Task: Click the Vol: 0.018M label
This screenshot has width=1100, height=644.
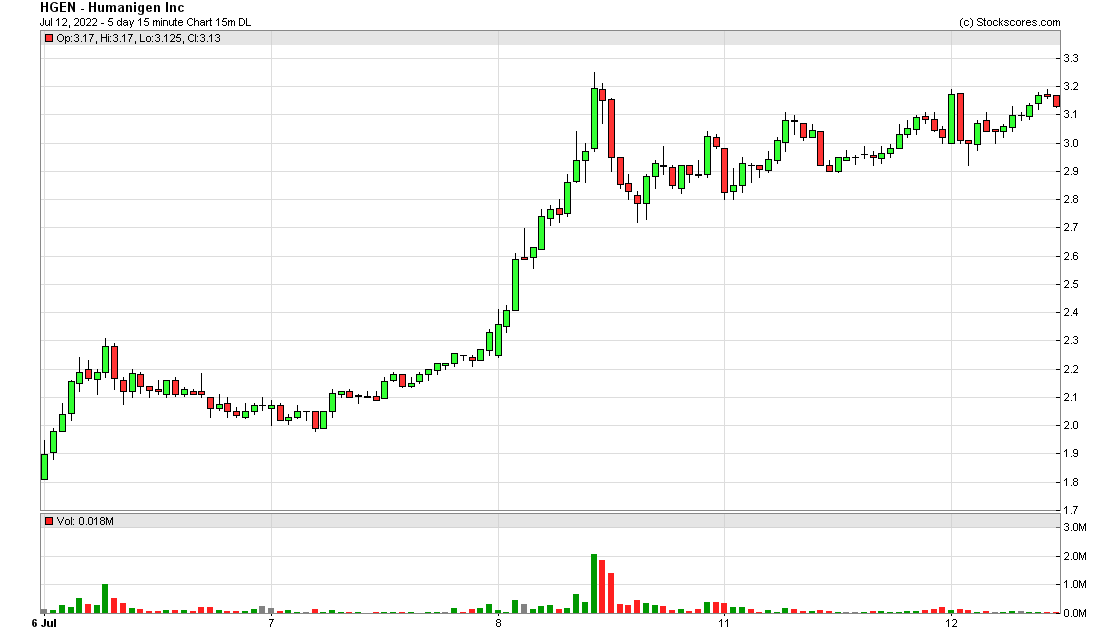Action: coord(85,521)
